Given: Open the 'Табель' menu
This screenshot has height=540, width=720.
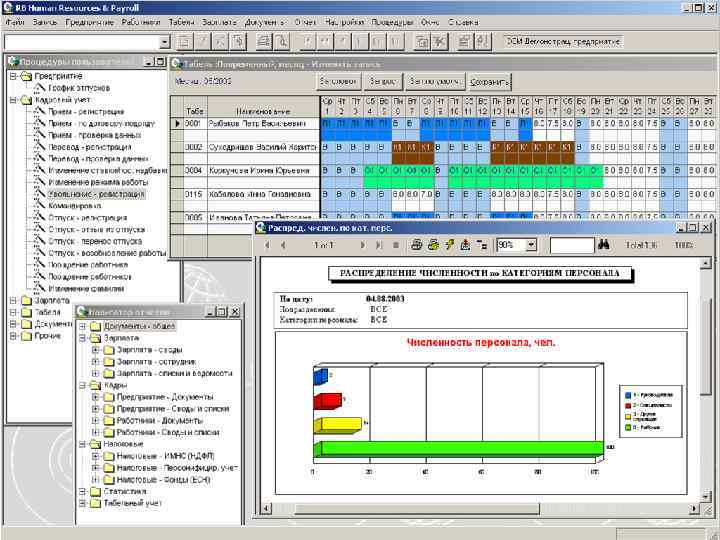Looking at the screenshot, I should 181,22.
